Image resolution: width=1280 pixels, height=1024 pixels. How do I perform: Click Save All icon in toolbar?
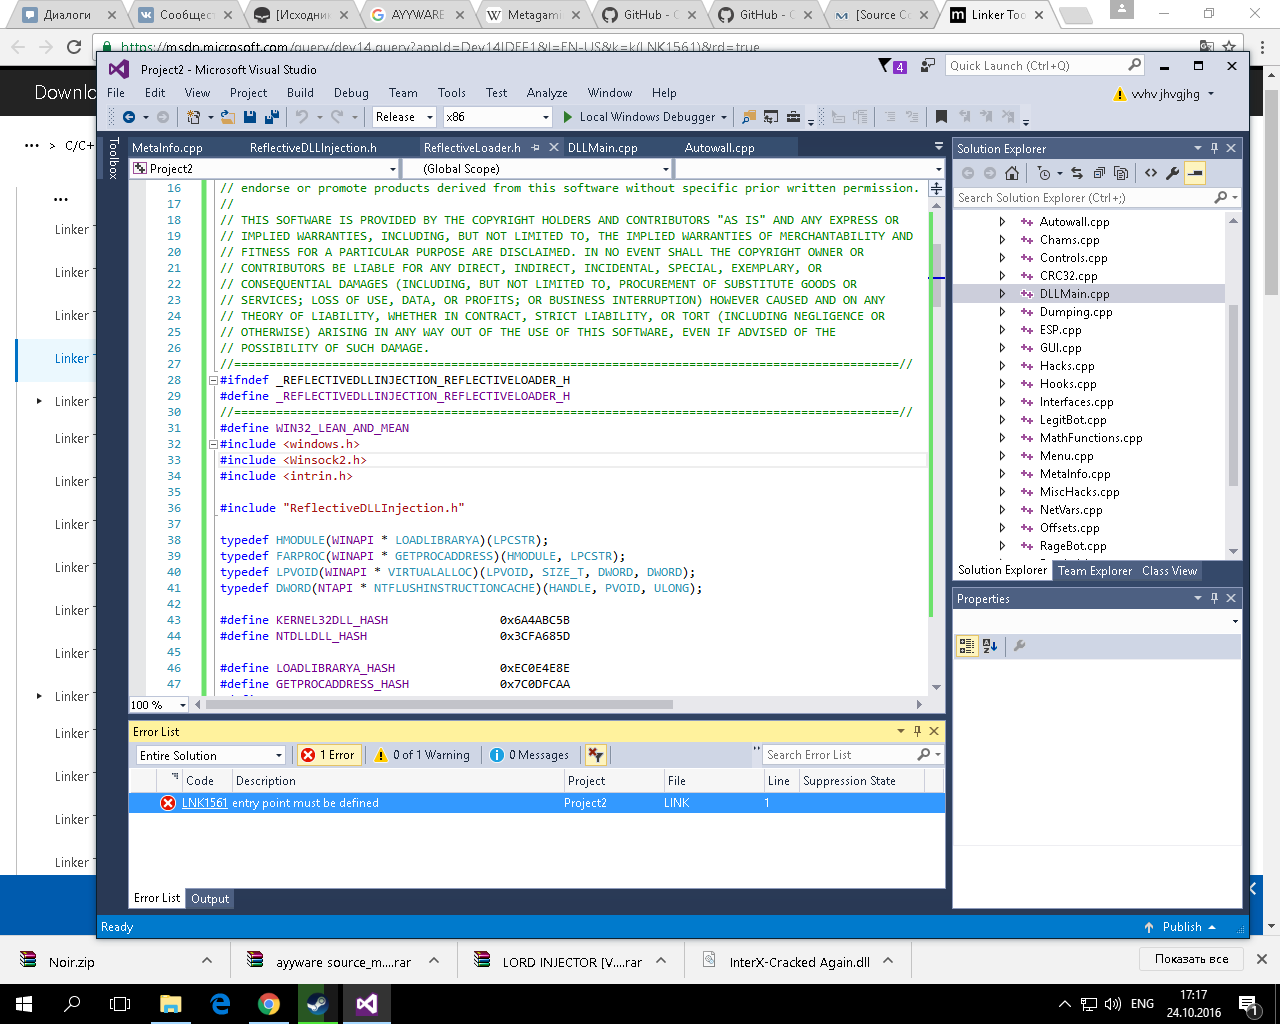(x=270, y=117)
